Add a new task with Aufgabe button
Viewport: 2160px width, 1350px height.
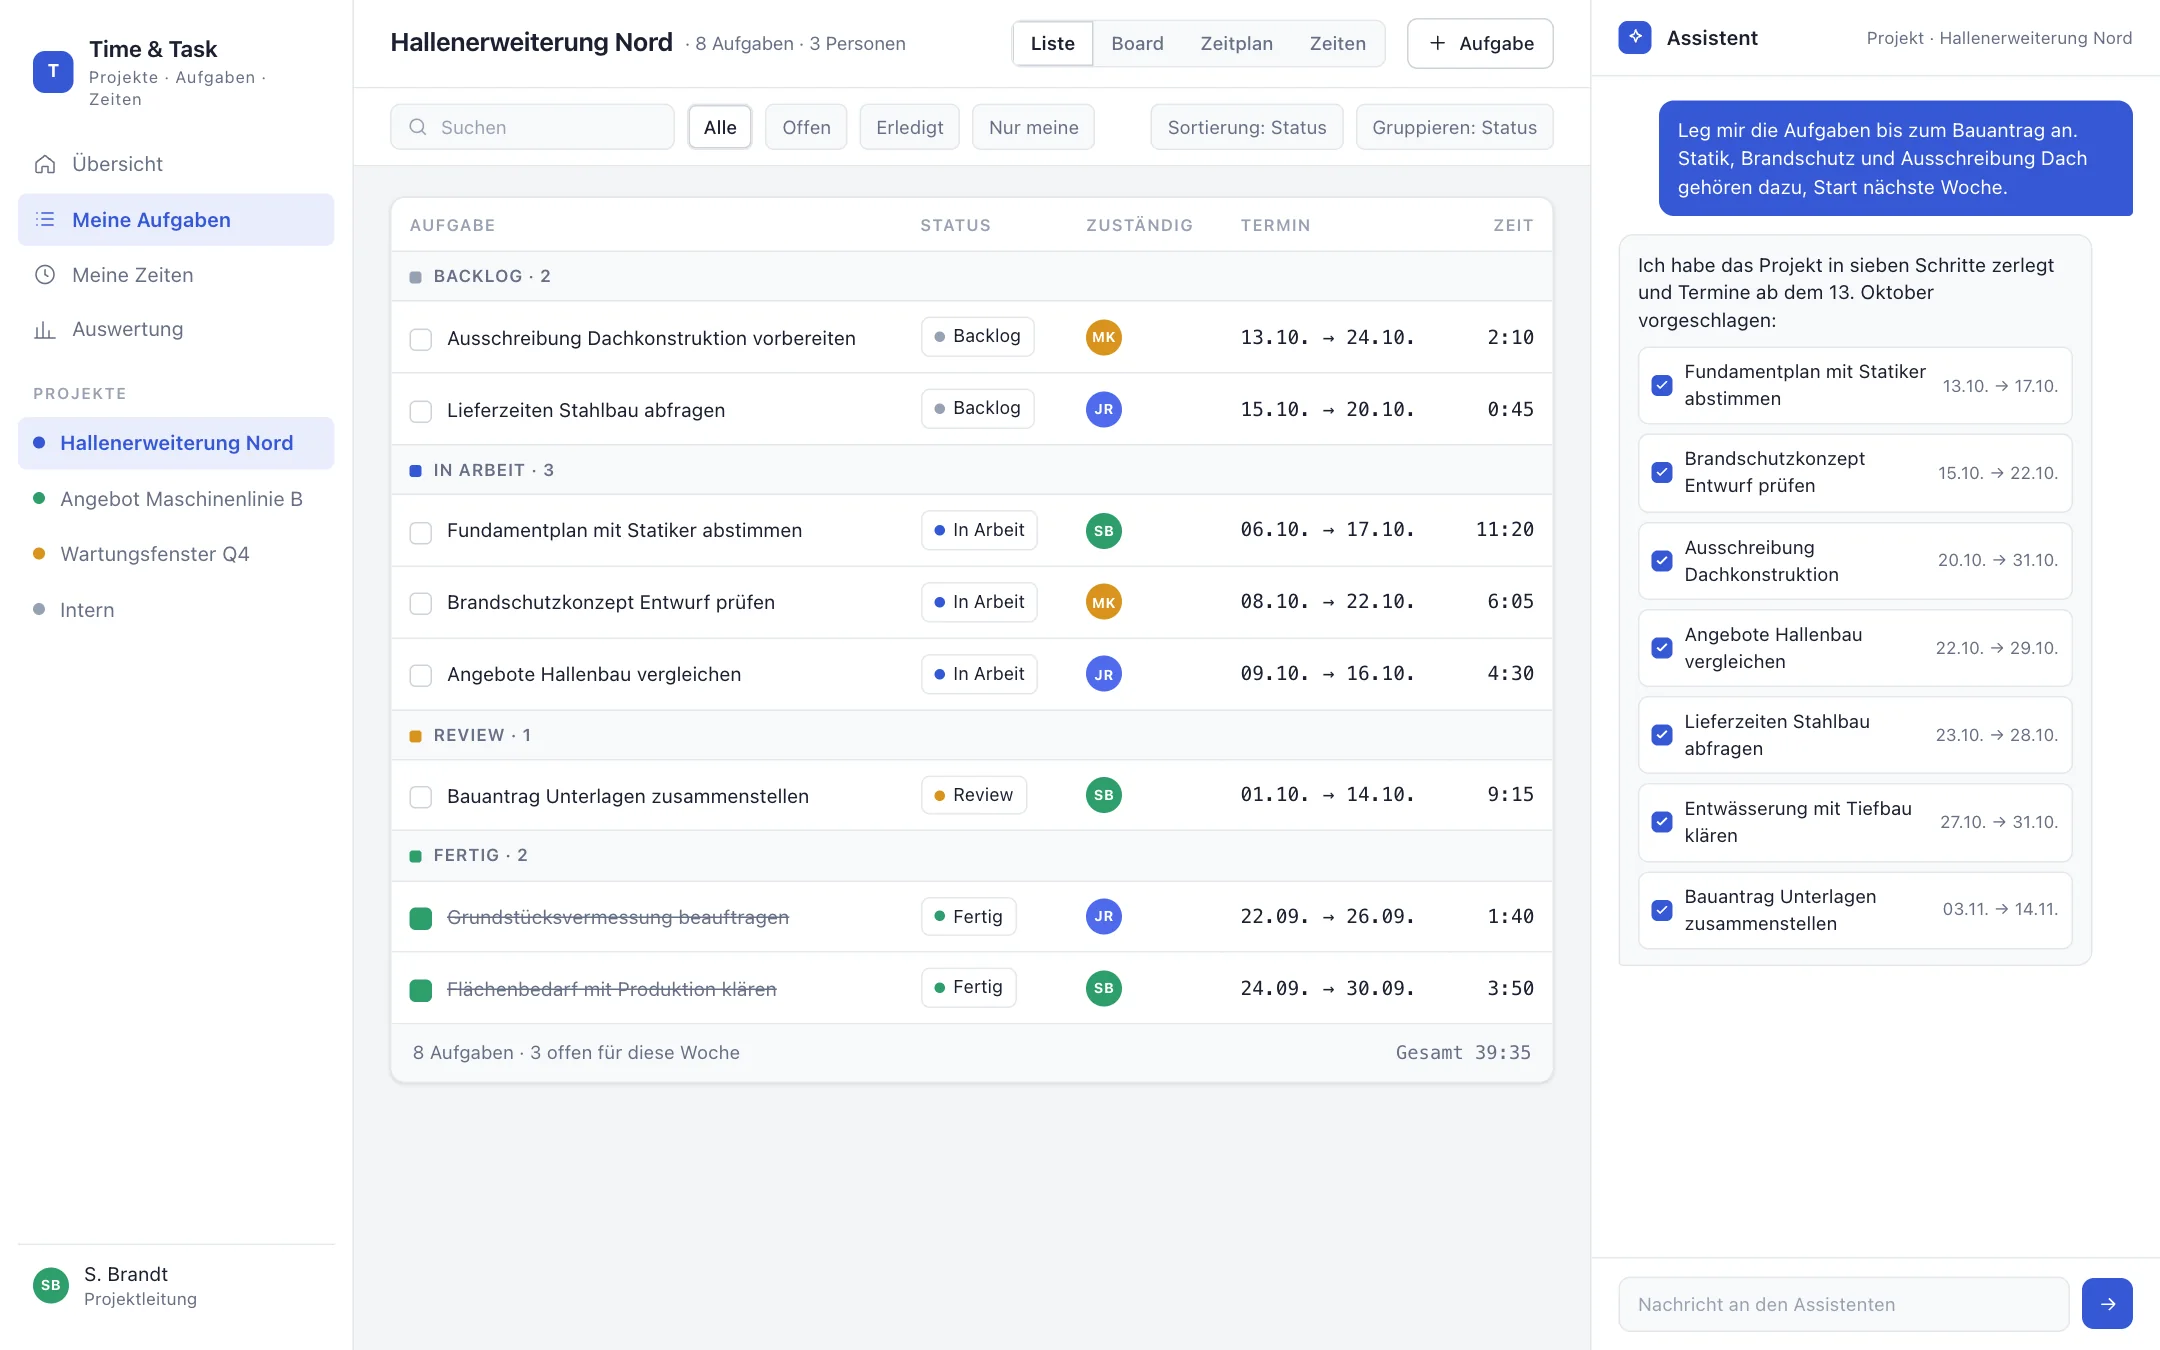[x=1480, y=43]
